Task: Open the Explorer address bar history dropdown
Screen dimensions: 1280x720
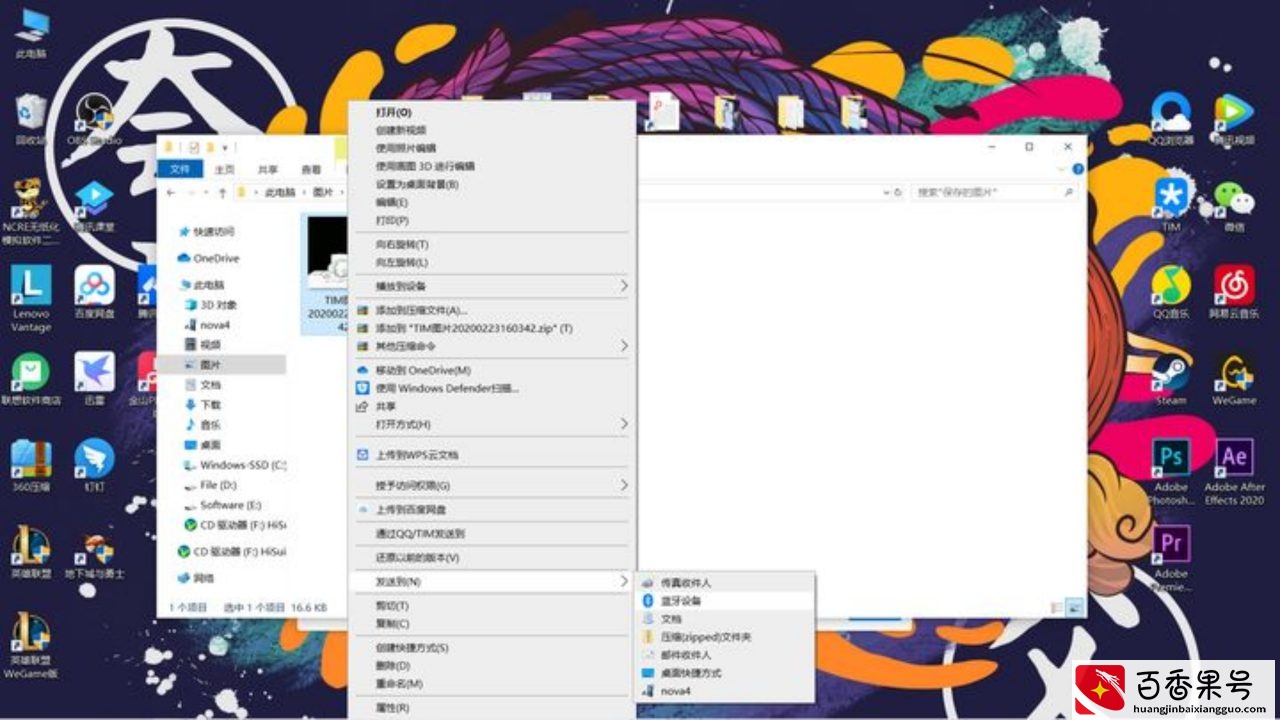Action: (886, 192)
